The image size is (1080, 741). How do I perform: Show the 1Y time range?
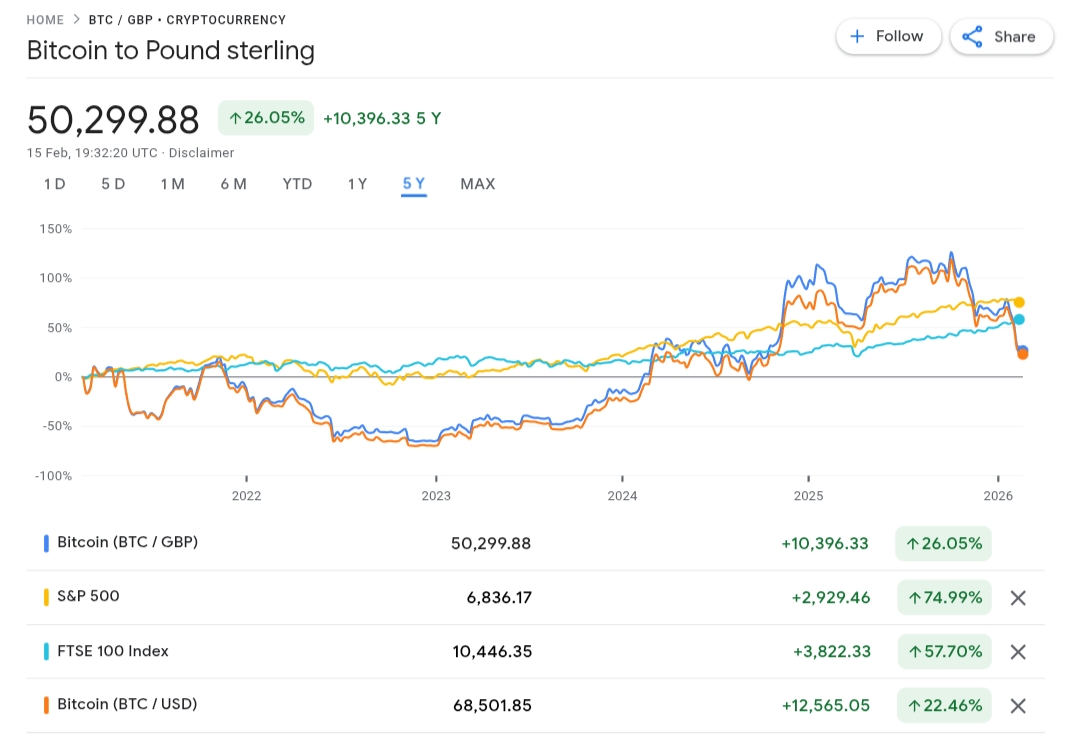357,184
